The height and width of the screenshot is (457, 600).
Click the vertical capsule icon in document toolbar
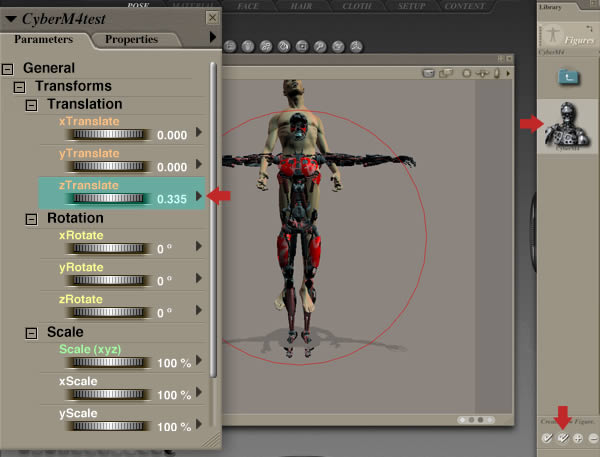[497, 73]
